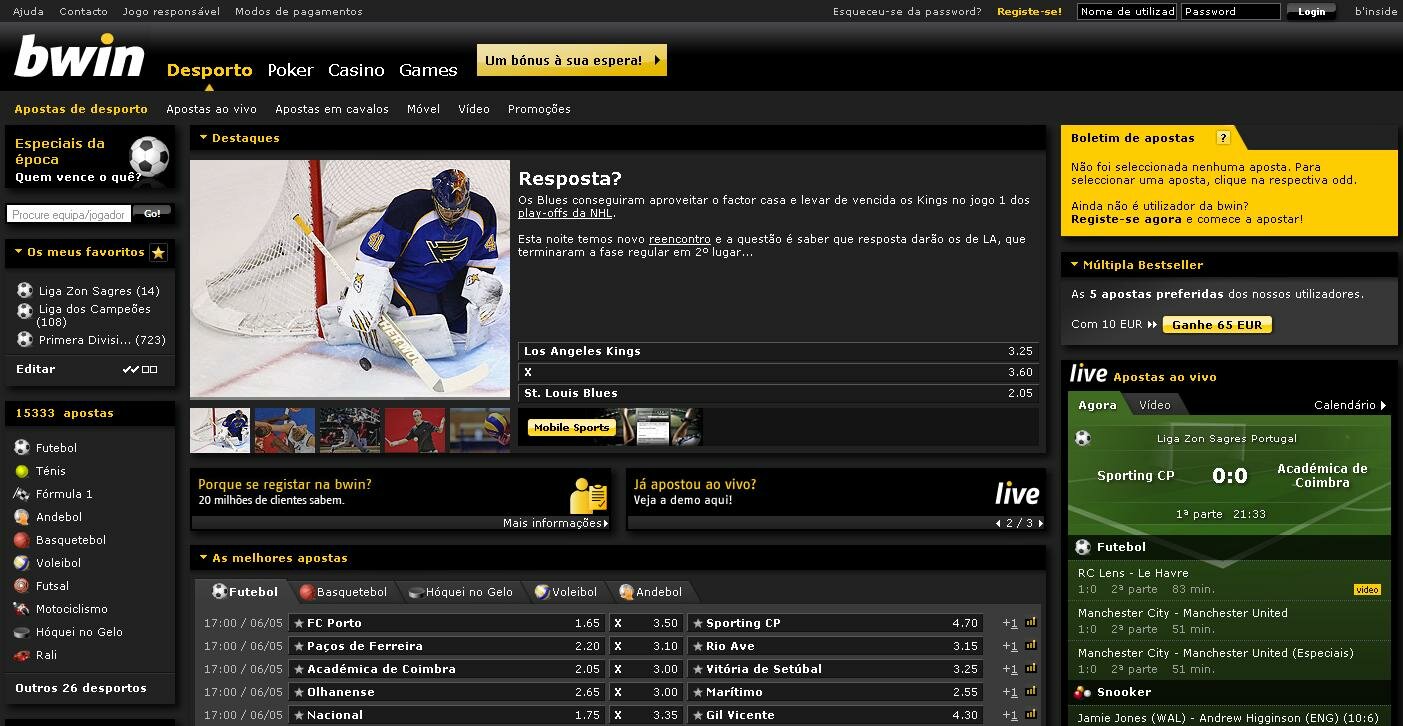Open Fórmula 1 sport category
The width and height of the screenshot is (1403, 726).
pyautogui.click(x=64, y=494)
